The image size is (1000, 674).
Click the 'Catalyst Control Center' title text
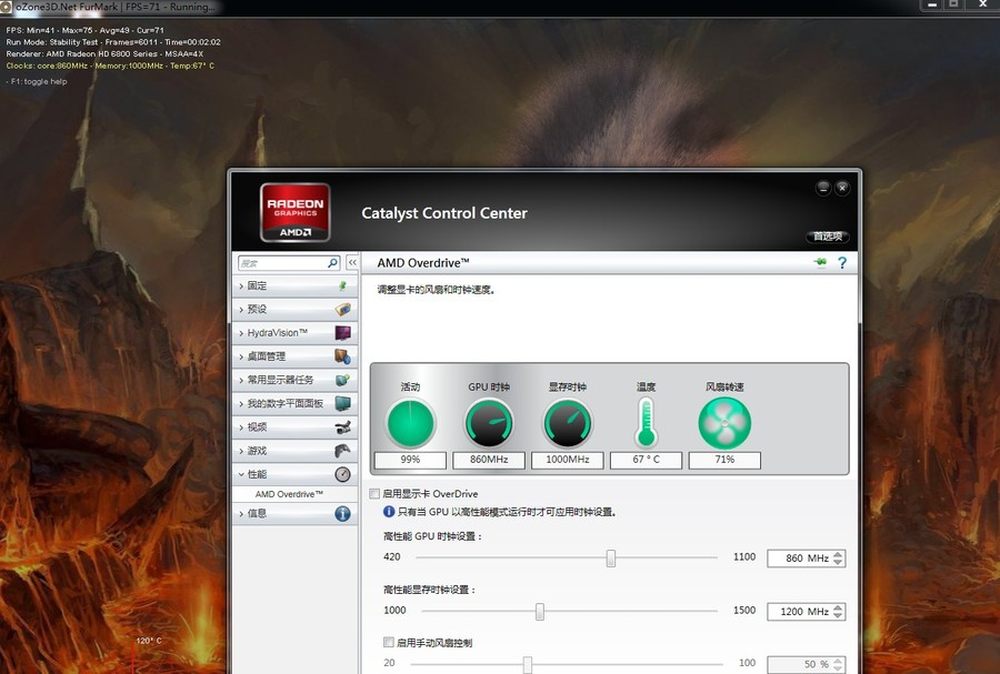(445, 213)
